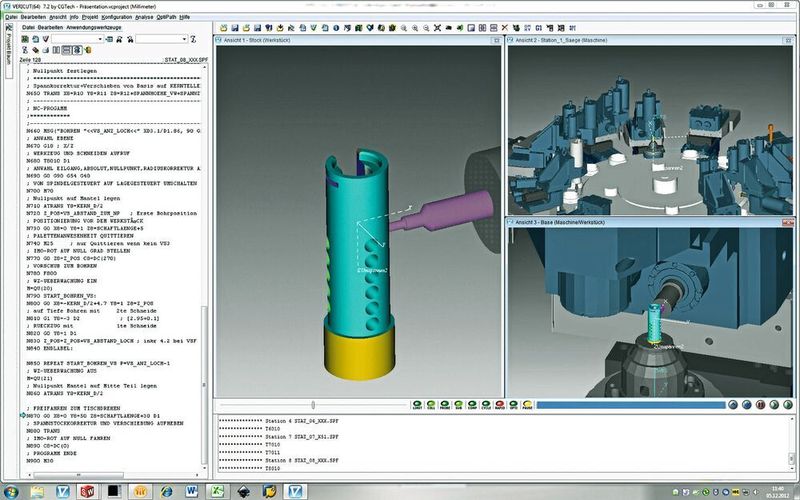Toggle the COMP status light

472,405
